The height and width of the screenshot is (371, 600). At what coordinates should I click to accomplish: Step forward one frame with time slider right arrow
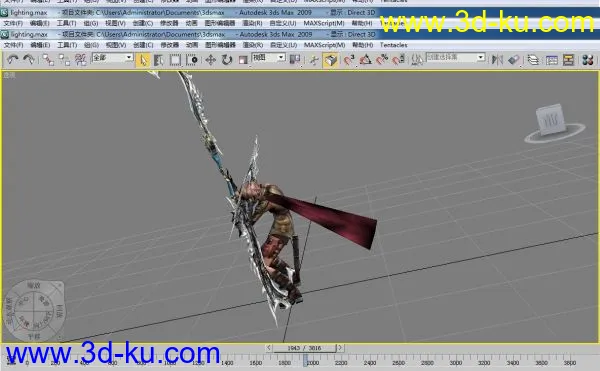340,348
